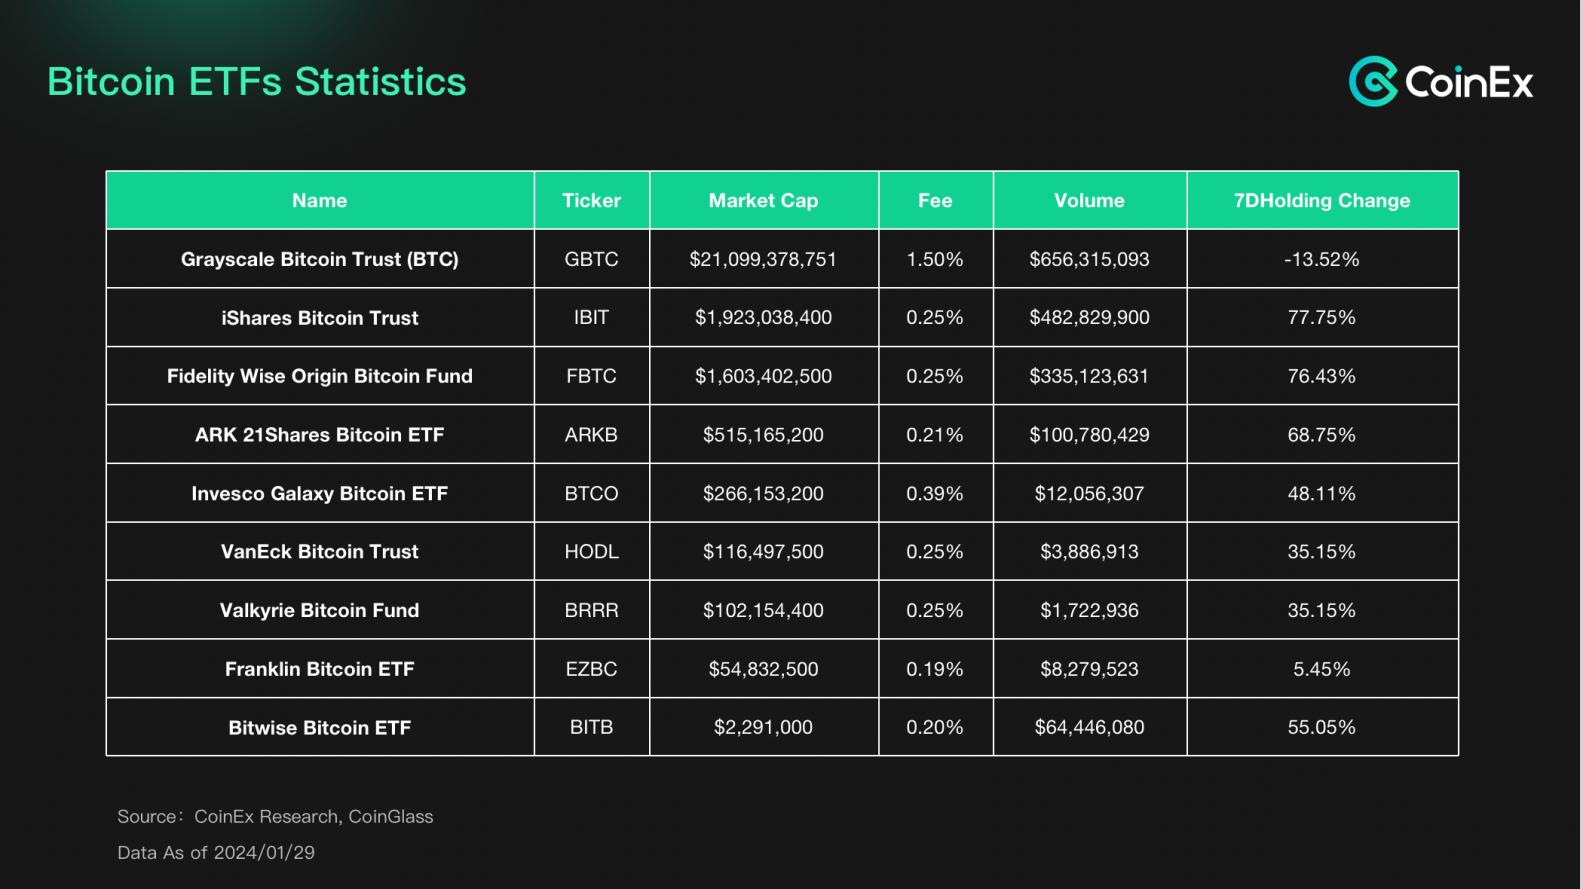Image resolution: width=1583 pixels, height=889 pixels.
Task: Click the 7DHolding Change column header
Action: (x=1321, y=200)
